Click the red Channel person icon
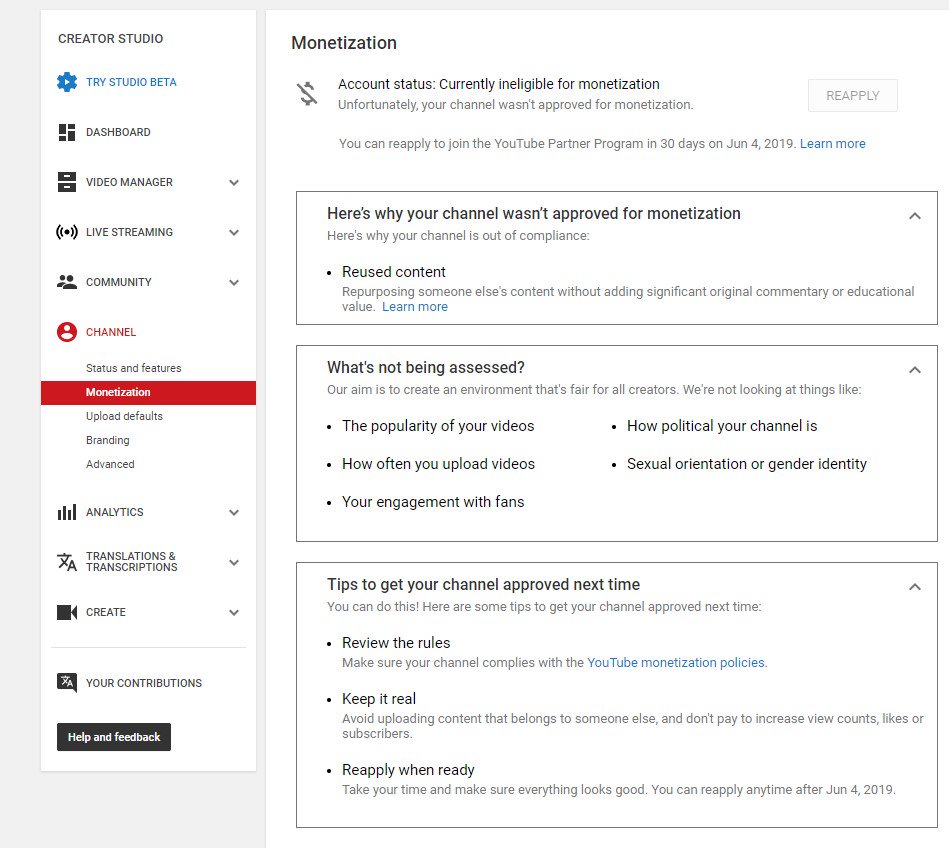 click(67, 332)
